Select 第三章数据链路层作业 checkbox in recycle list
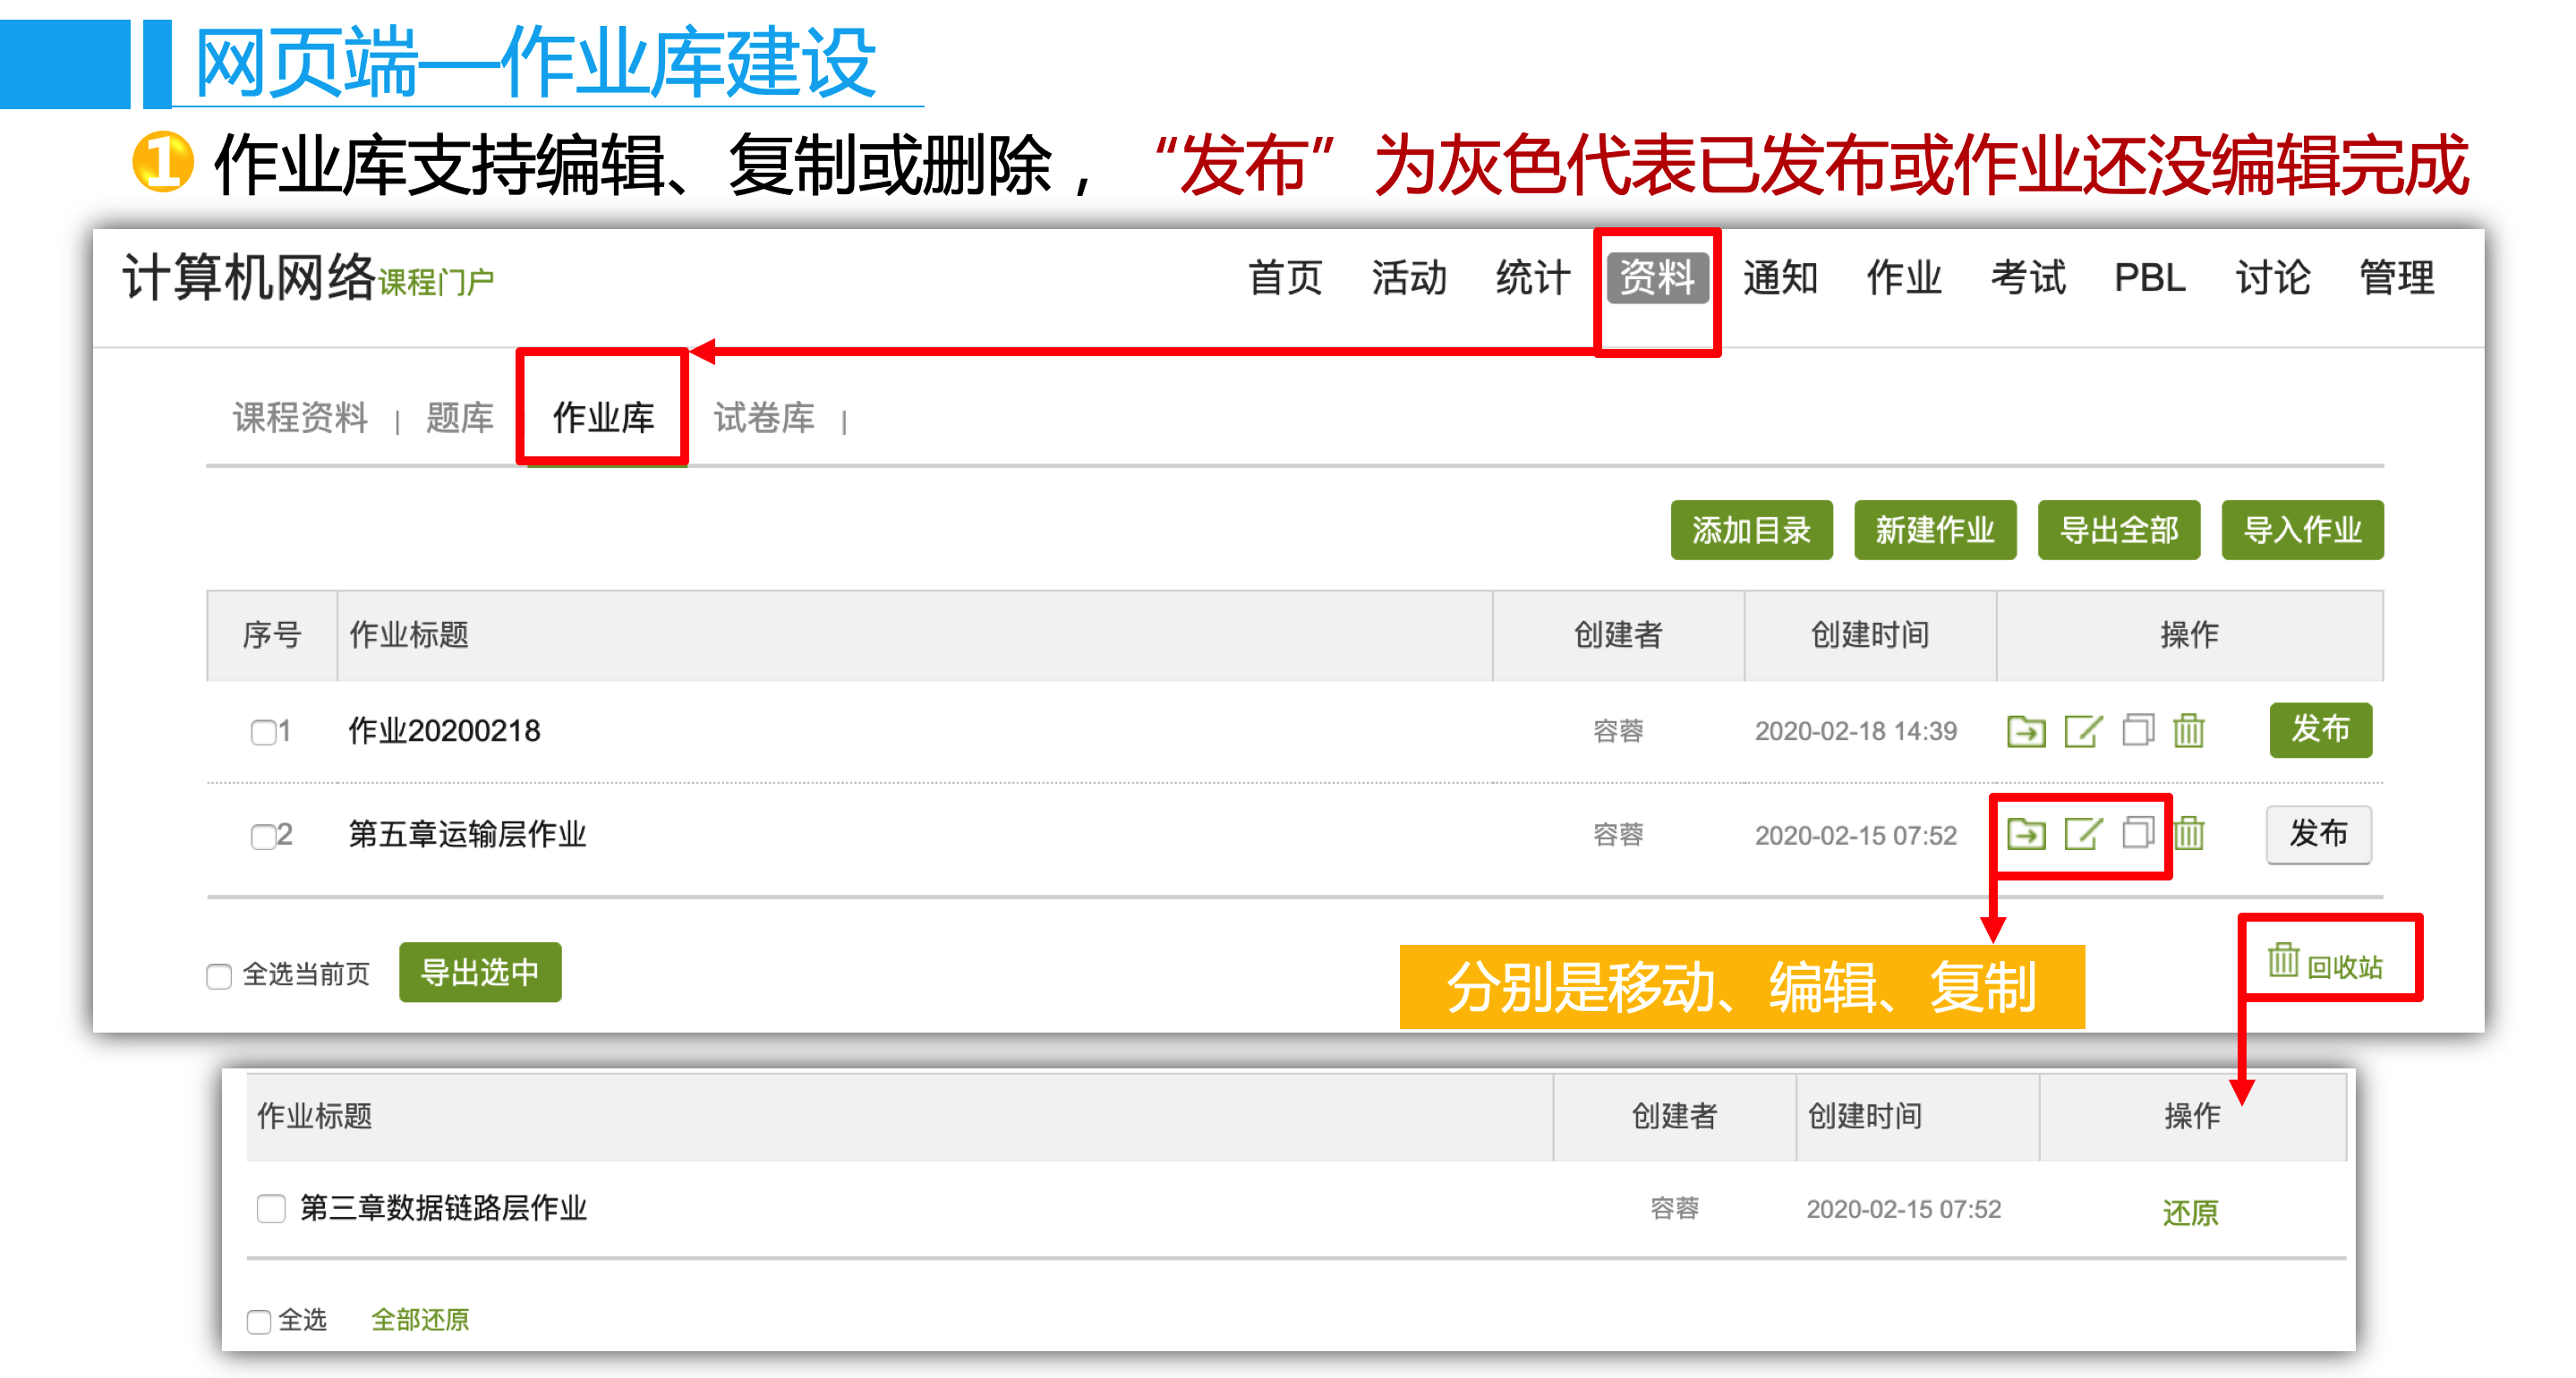Image resolution: width=2576 pixels, height=1378 pixels. [271, 1208]
